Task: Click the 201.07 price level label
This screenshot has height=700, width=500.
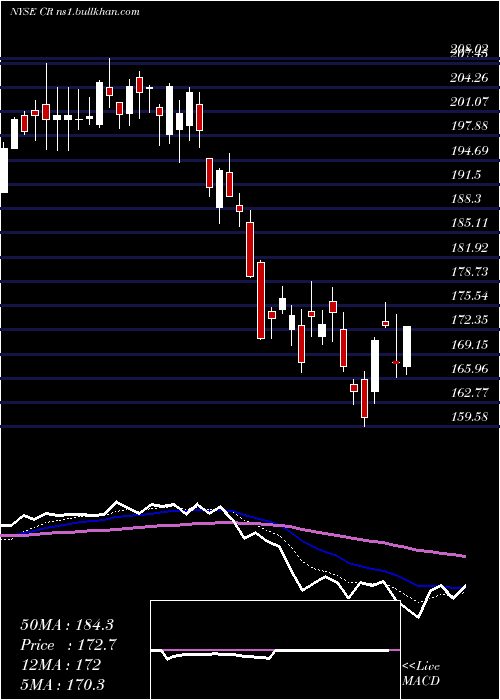Action: pyautogui.click(x=469, y=102)
